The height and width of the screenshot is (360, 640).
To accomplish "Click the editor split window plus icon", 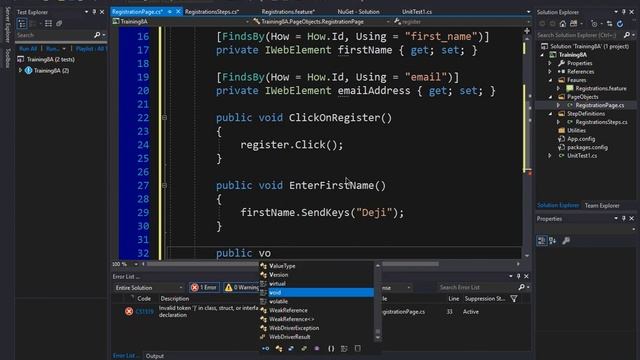I will (527, 31).
